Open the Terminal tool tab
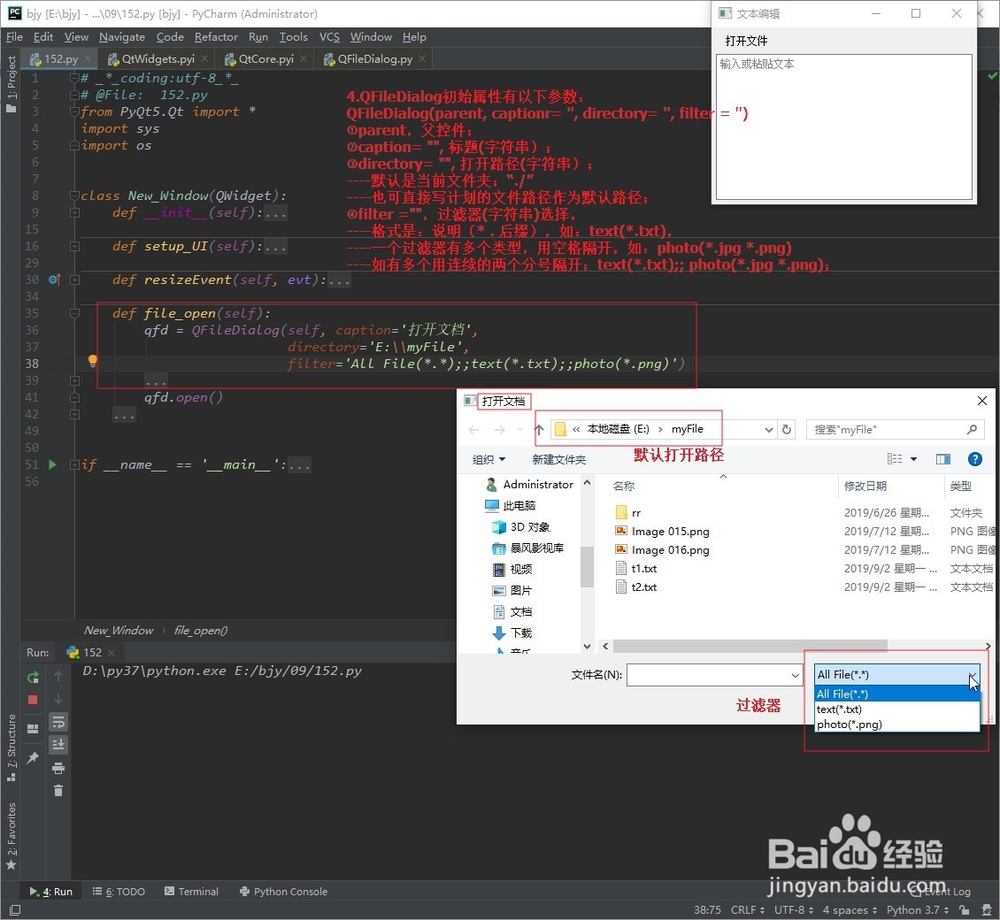 pos(191,891)
